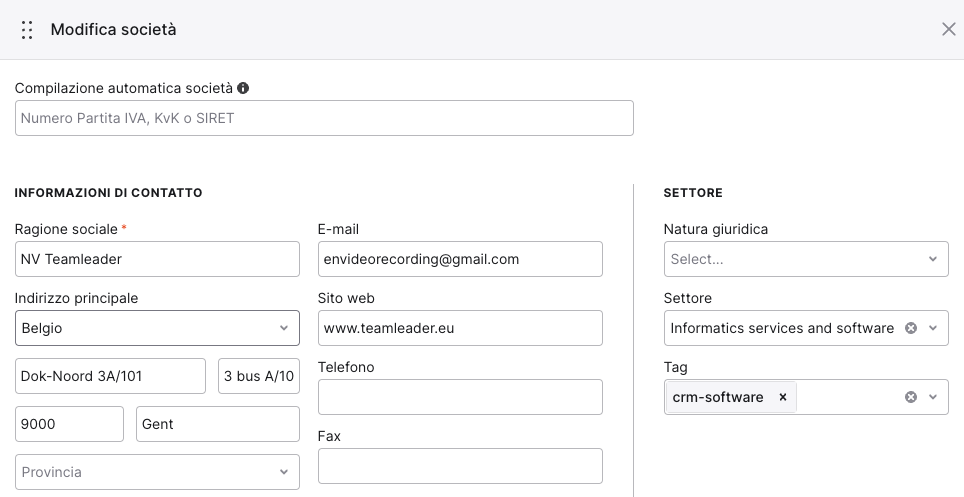Click the Ragione sociale field with NV Teamleader

[x=157, y=259]
